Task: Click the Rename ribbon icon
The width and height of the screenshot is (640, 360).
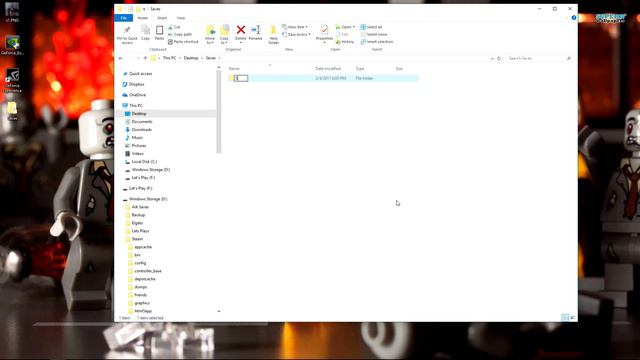Action: [x=256, y=33]
